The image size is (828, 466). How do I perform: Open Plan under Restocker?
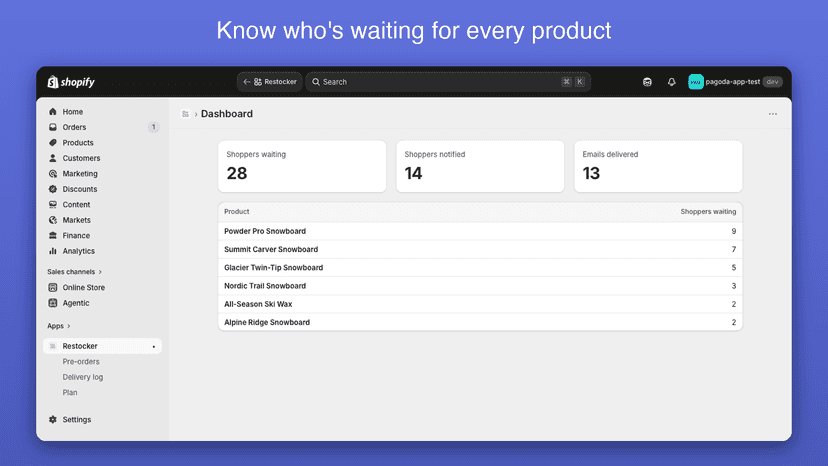point(70,393)
